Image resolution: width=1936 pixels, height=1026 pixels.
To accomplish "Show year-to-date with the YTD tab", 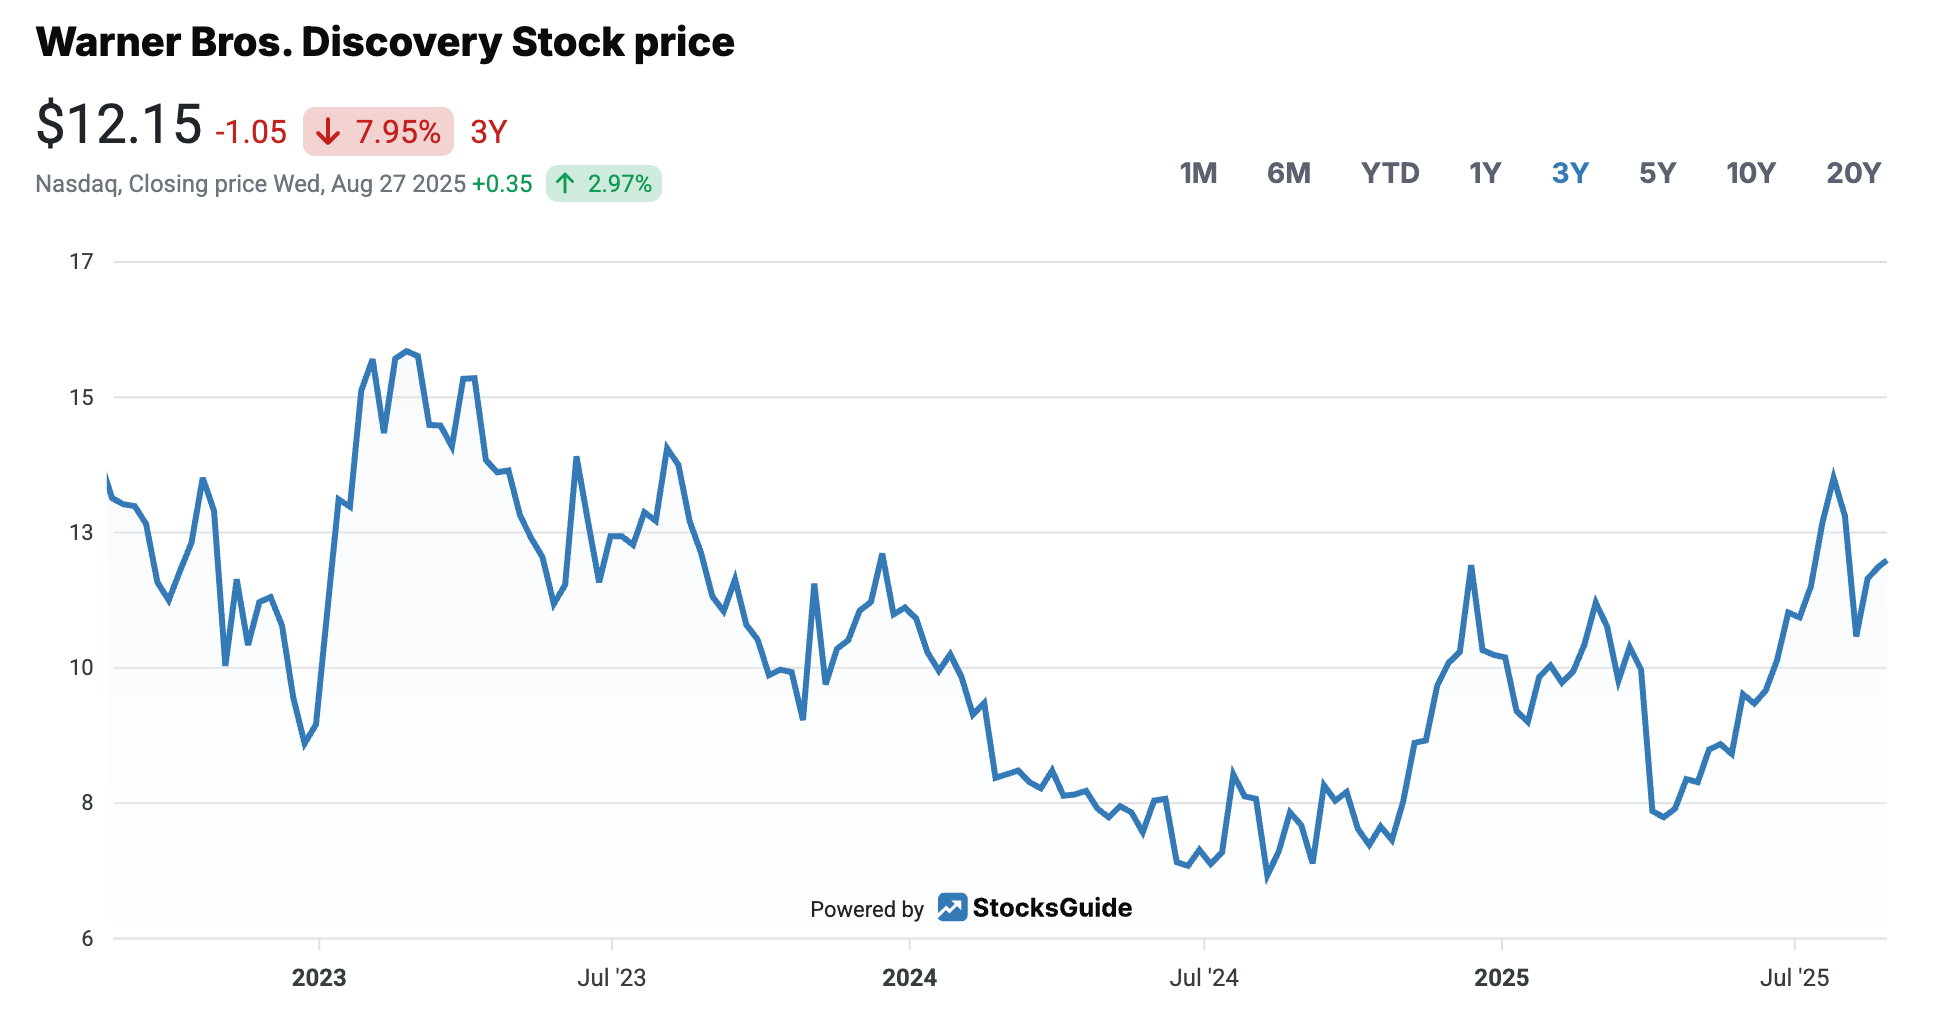I will click(x=1390, y=173).
